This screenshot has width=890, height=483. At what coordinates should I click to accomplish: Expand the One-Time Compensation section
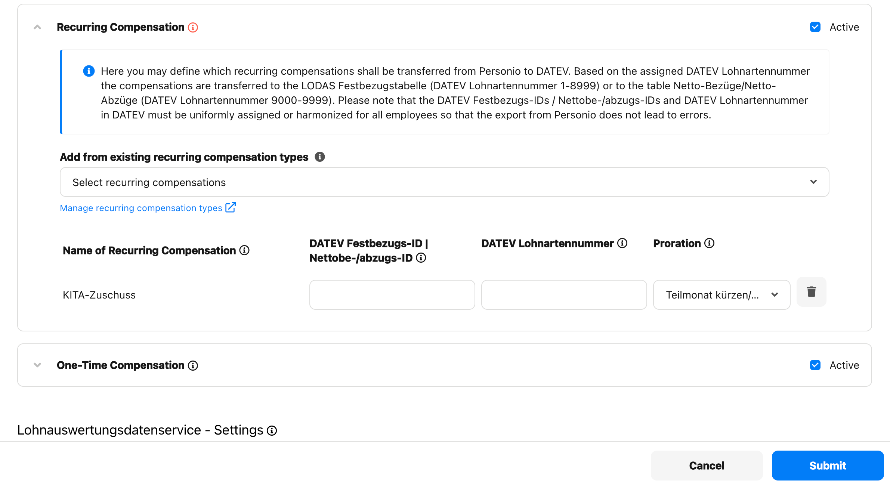pyautogui.click(x=37, y=365)
